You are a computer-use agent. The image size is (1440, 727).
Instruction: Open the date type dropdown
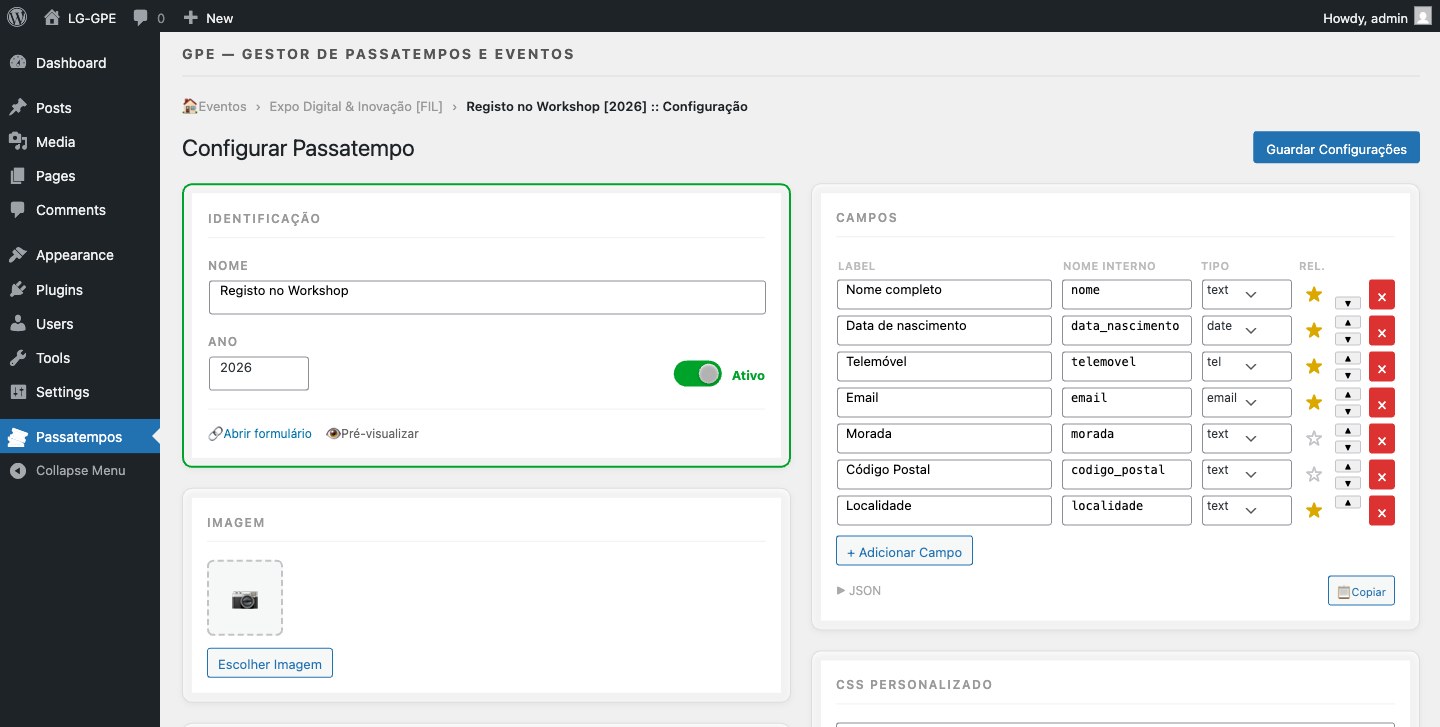coord(1246,330)
